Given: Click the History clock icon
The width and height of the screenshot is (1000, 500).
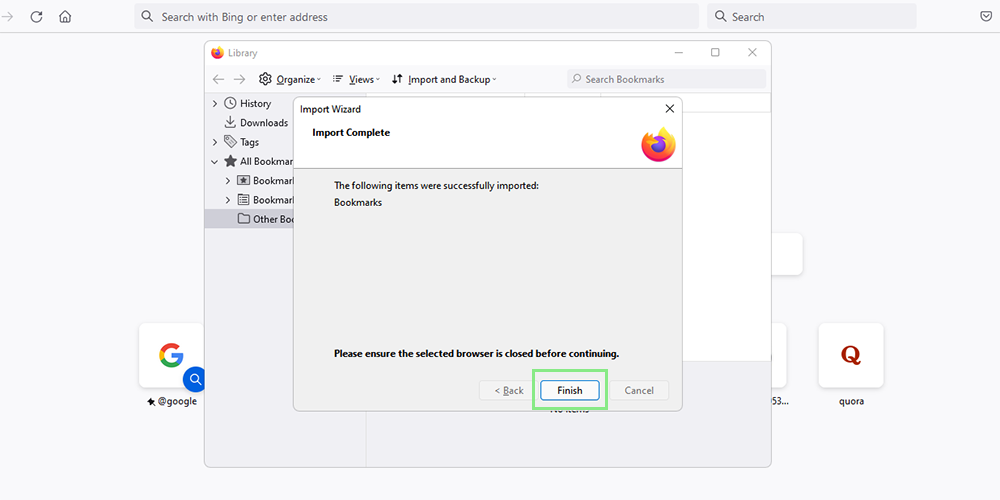Looking at the screenshot, I should point(230,103).
